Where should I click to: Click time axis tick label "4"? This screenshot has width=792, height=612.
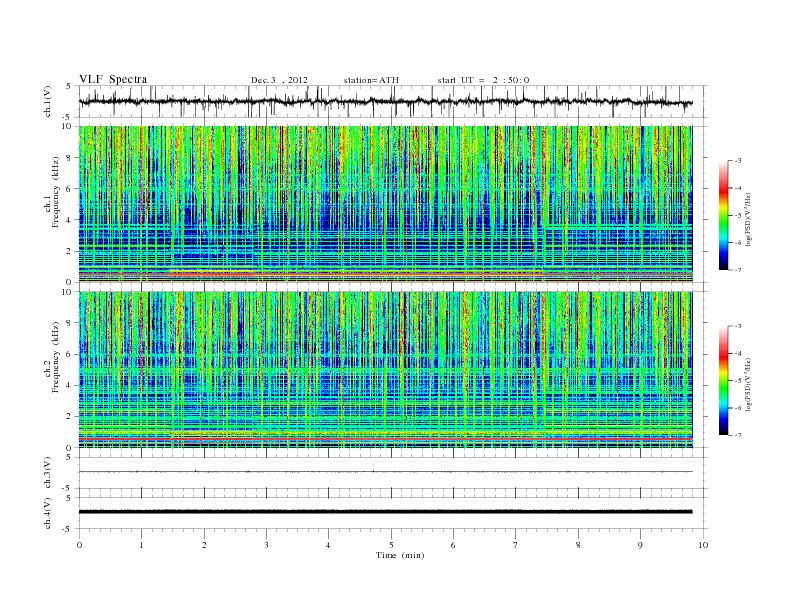[328, 545]
